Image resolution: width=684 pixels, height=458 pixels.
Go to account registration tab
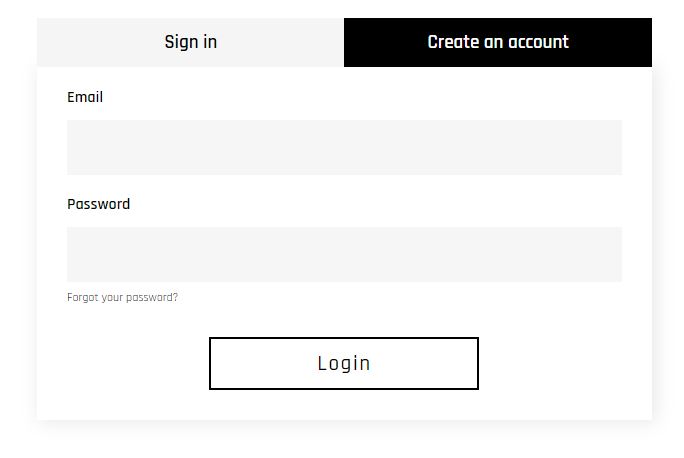(x=497, y=42)
